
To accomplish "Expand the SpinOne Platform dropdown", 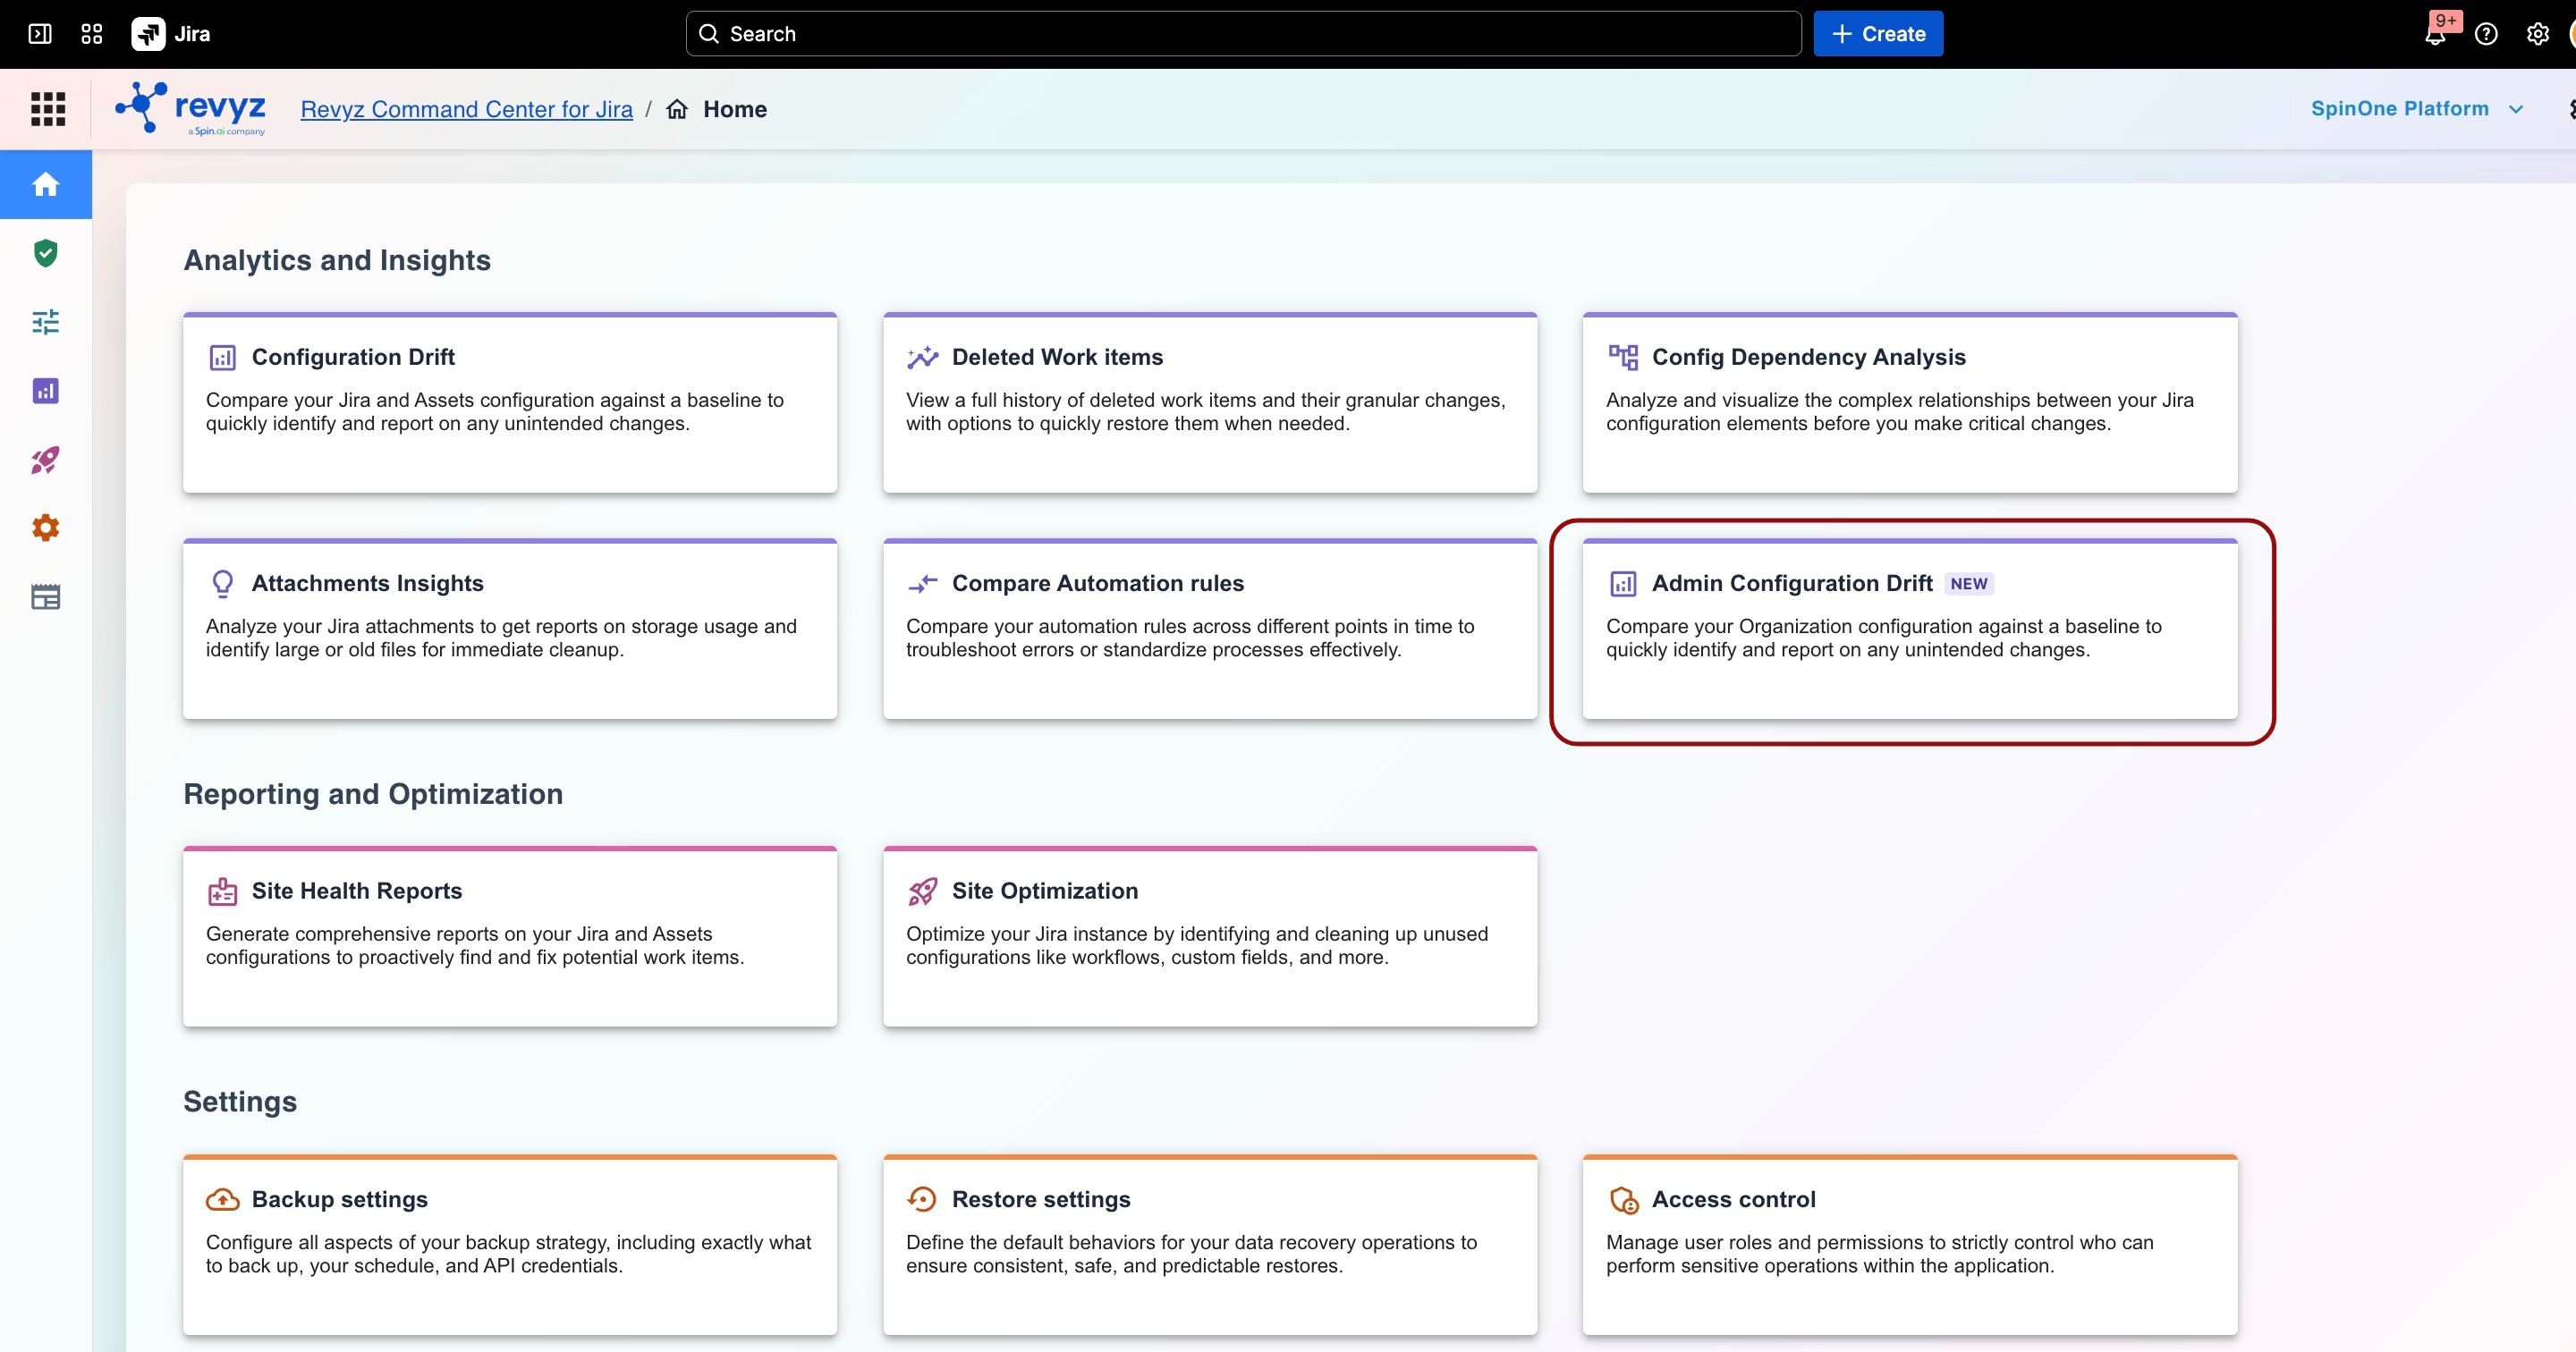I will tap(2417, 109).
